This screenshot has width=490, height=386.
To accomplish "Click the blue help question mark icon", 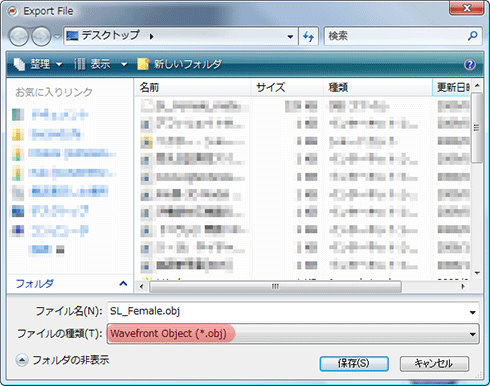I will [x=470, y=64].
